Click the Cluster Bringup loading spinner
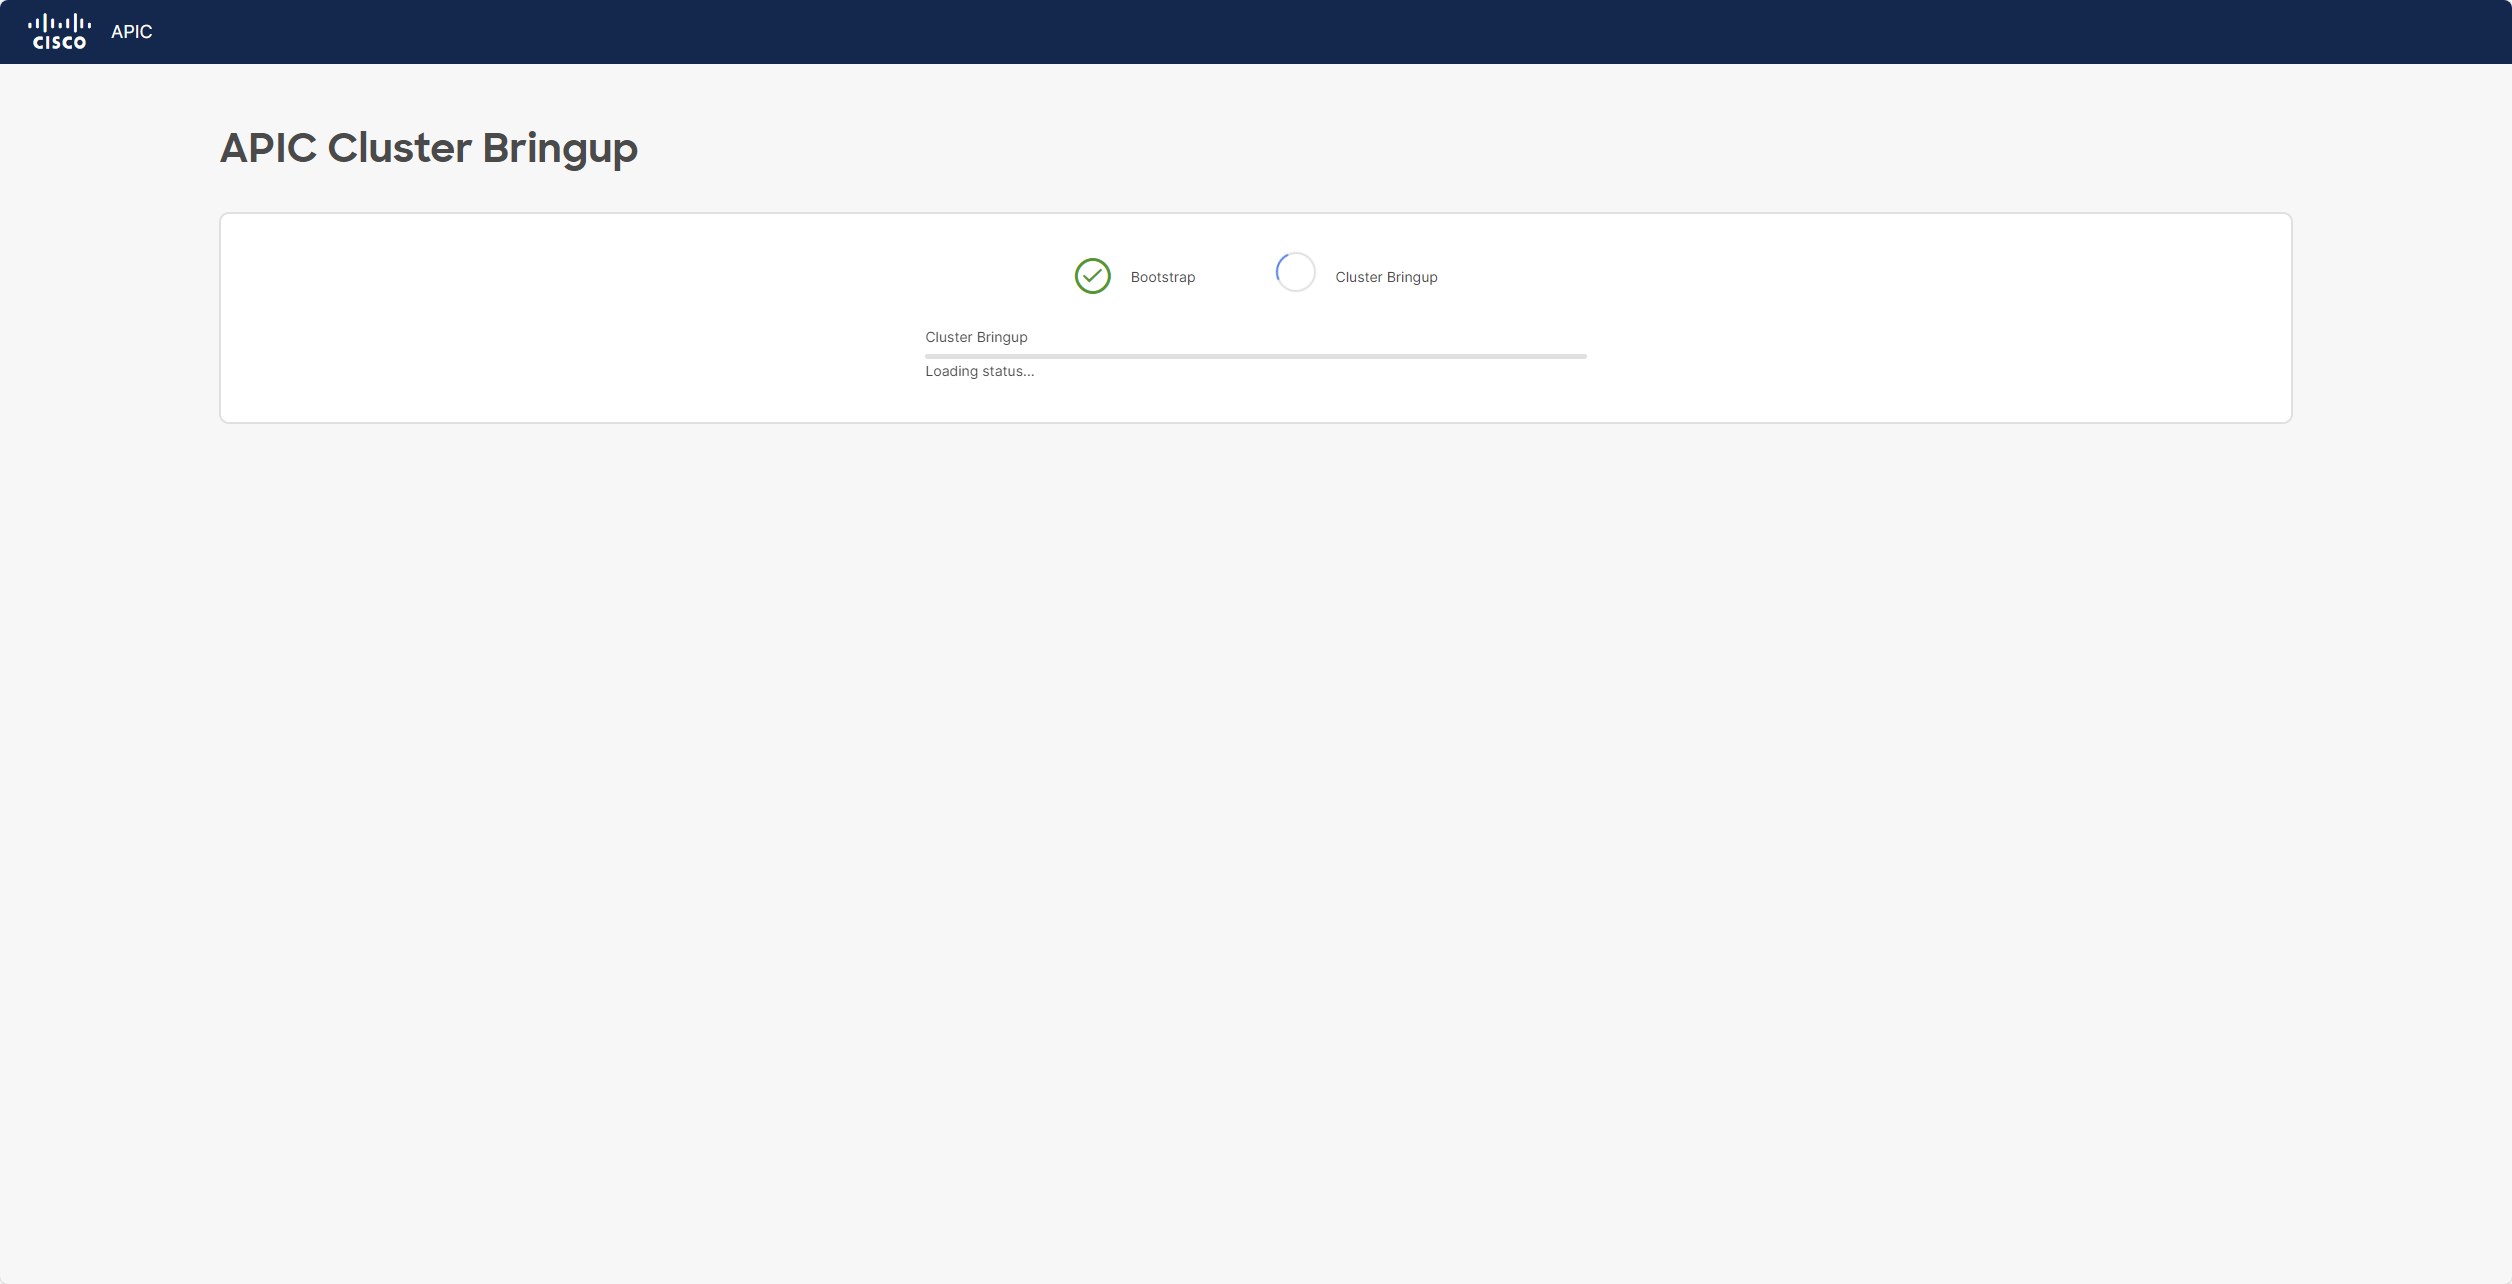The width and height of the screenshot is (2512, 1284). point(1295,272)
